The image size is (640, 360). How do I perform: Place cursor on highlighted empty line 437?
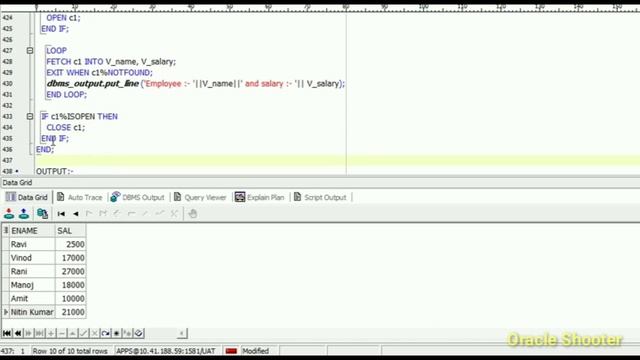coord(337,160)
